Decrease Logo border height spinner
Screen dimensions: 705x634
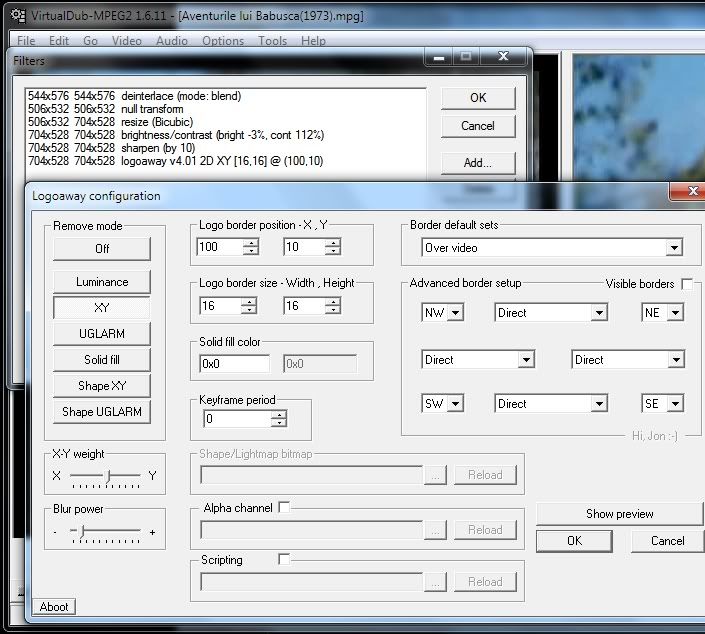click(x=332, y=310)
